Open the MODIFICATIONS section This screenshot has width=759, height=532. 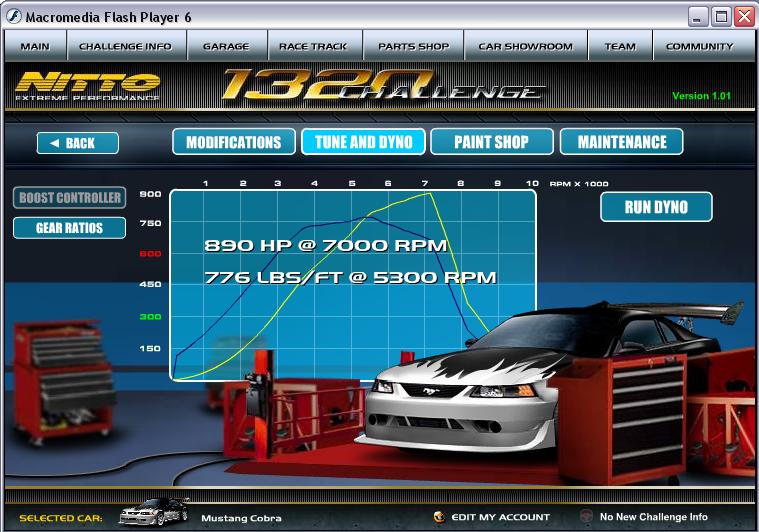pos(234,142)
